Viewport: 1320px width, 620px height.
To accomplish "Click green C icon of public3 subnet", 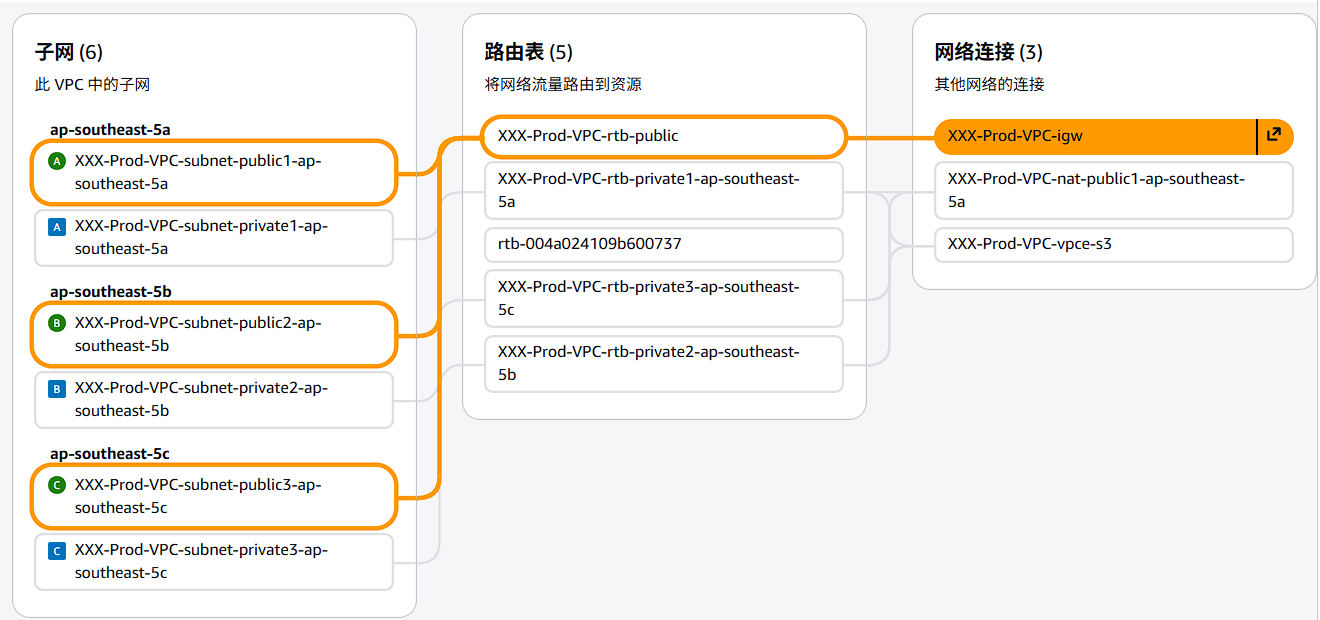I will tap(57, 485).
